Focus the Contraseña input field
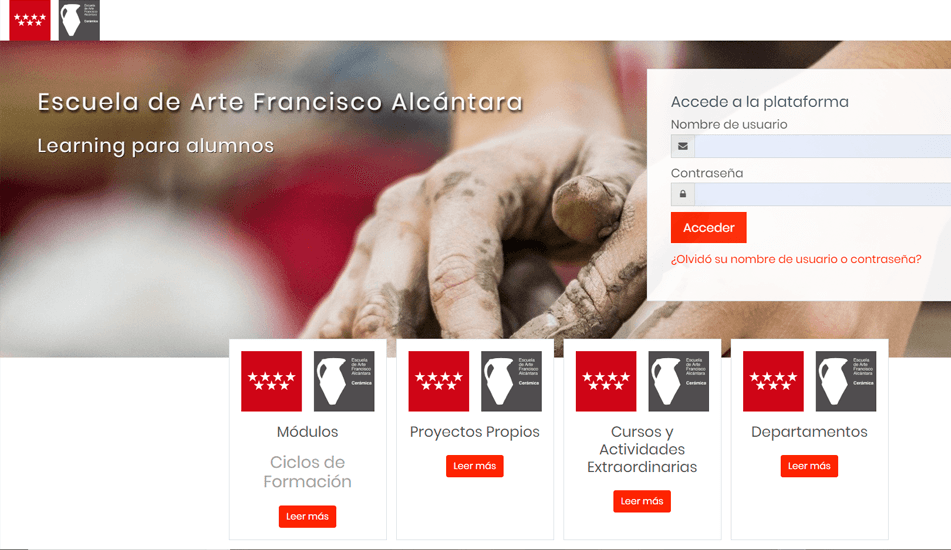Screen dimensions: 951x550 tap(822, 194)
